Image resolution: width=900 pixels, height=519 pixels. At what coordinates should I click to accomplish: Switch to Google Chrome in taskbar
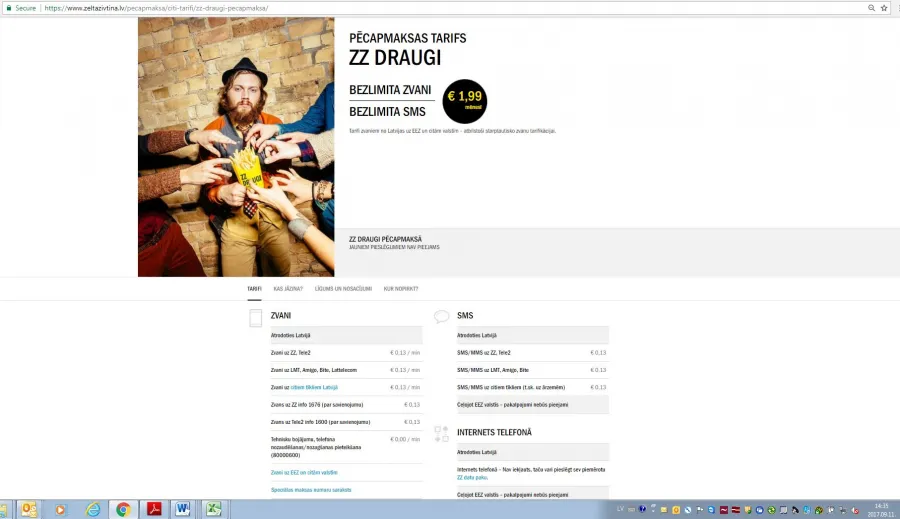pos(123,509)
